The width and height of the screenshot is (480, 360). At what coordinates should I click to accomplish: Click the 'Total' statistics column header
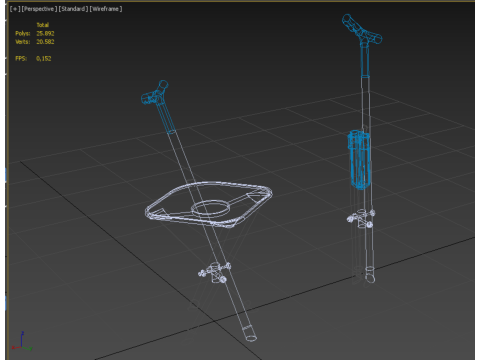point(43,25)
